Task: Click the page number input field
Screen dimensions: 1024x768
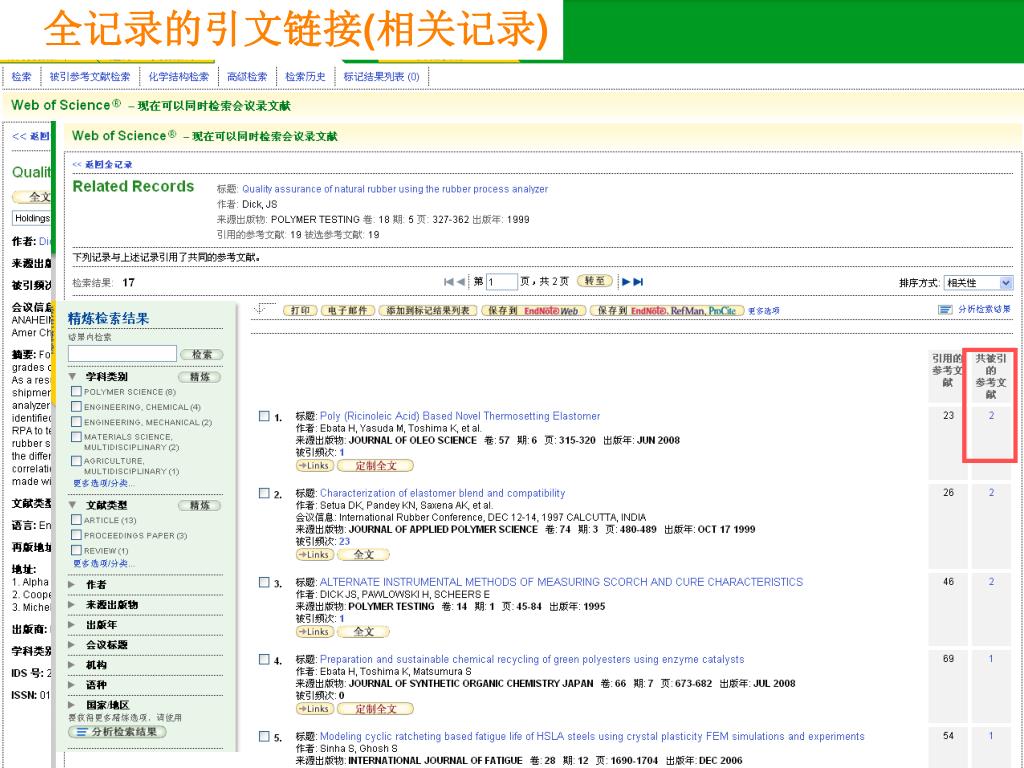Action: (x=502, y=282)
